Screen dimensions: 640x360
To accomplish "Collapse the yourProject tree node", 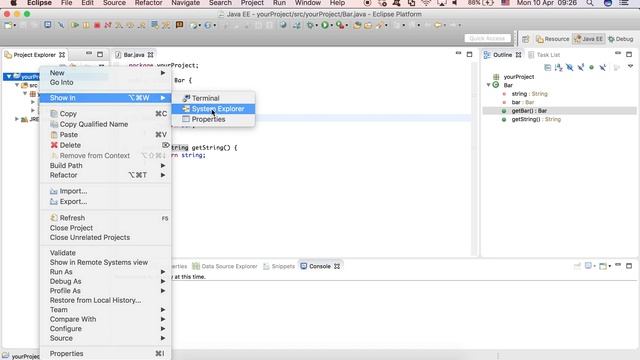I will coord(9,76).
